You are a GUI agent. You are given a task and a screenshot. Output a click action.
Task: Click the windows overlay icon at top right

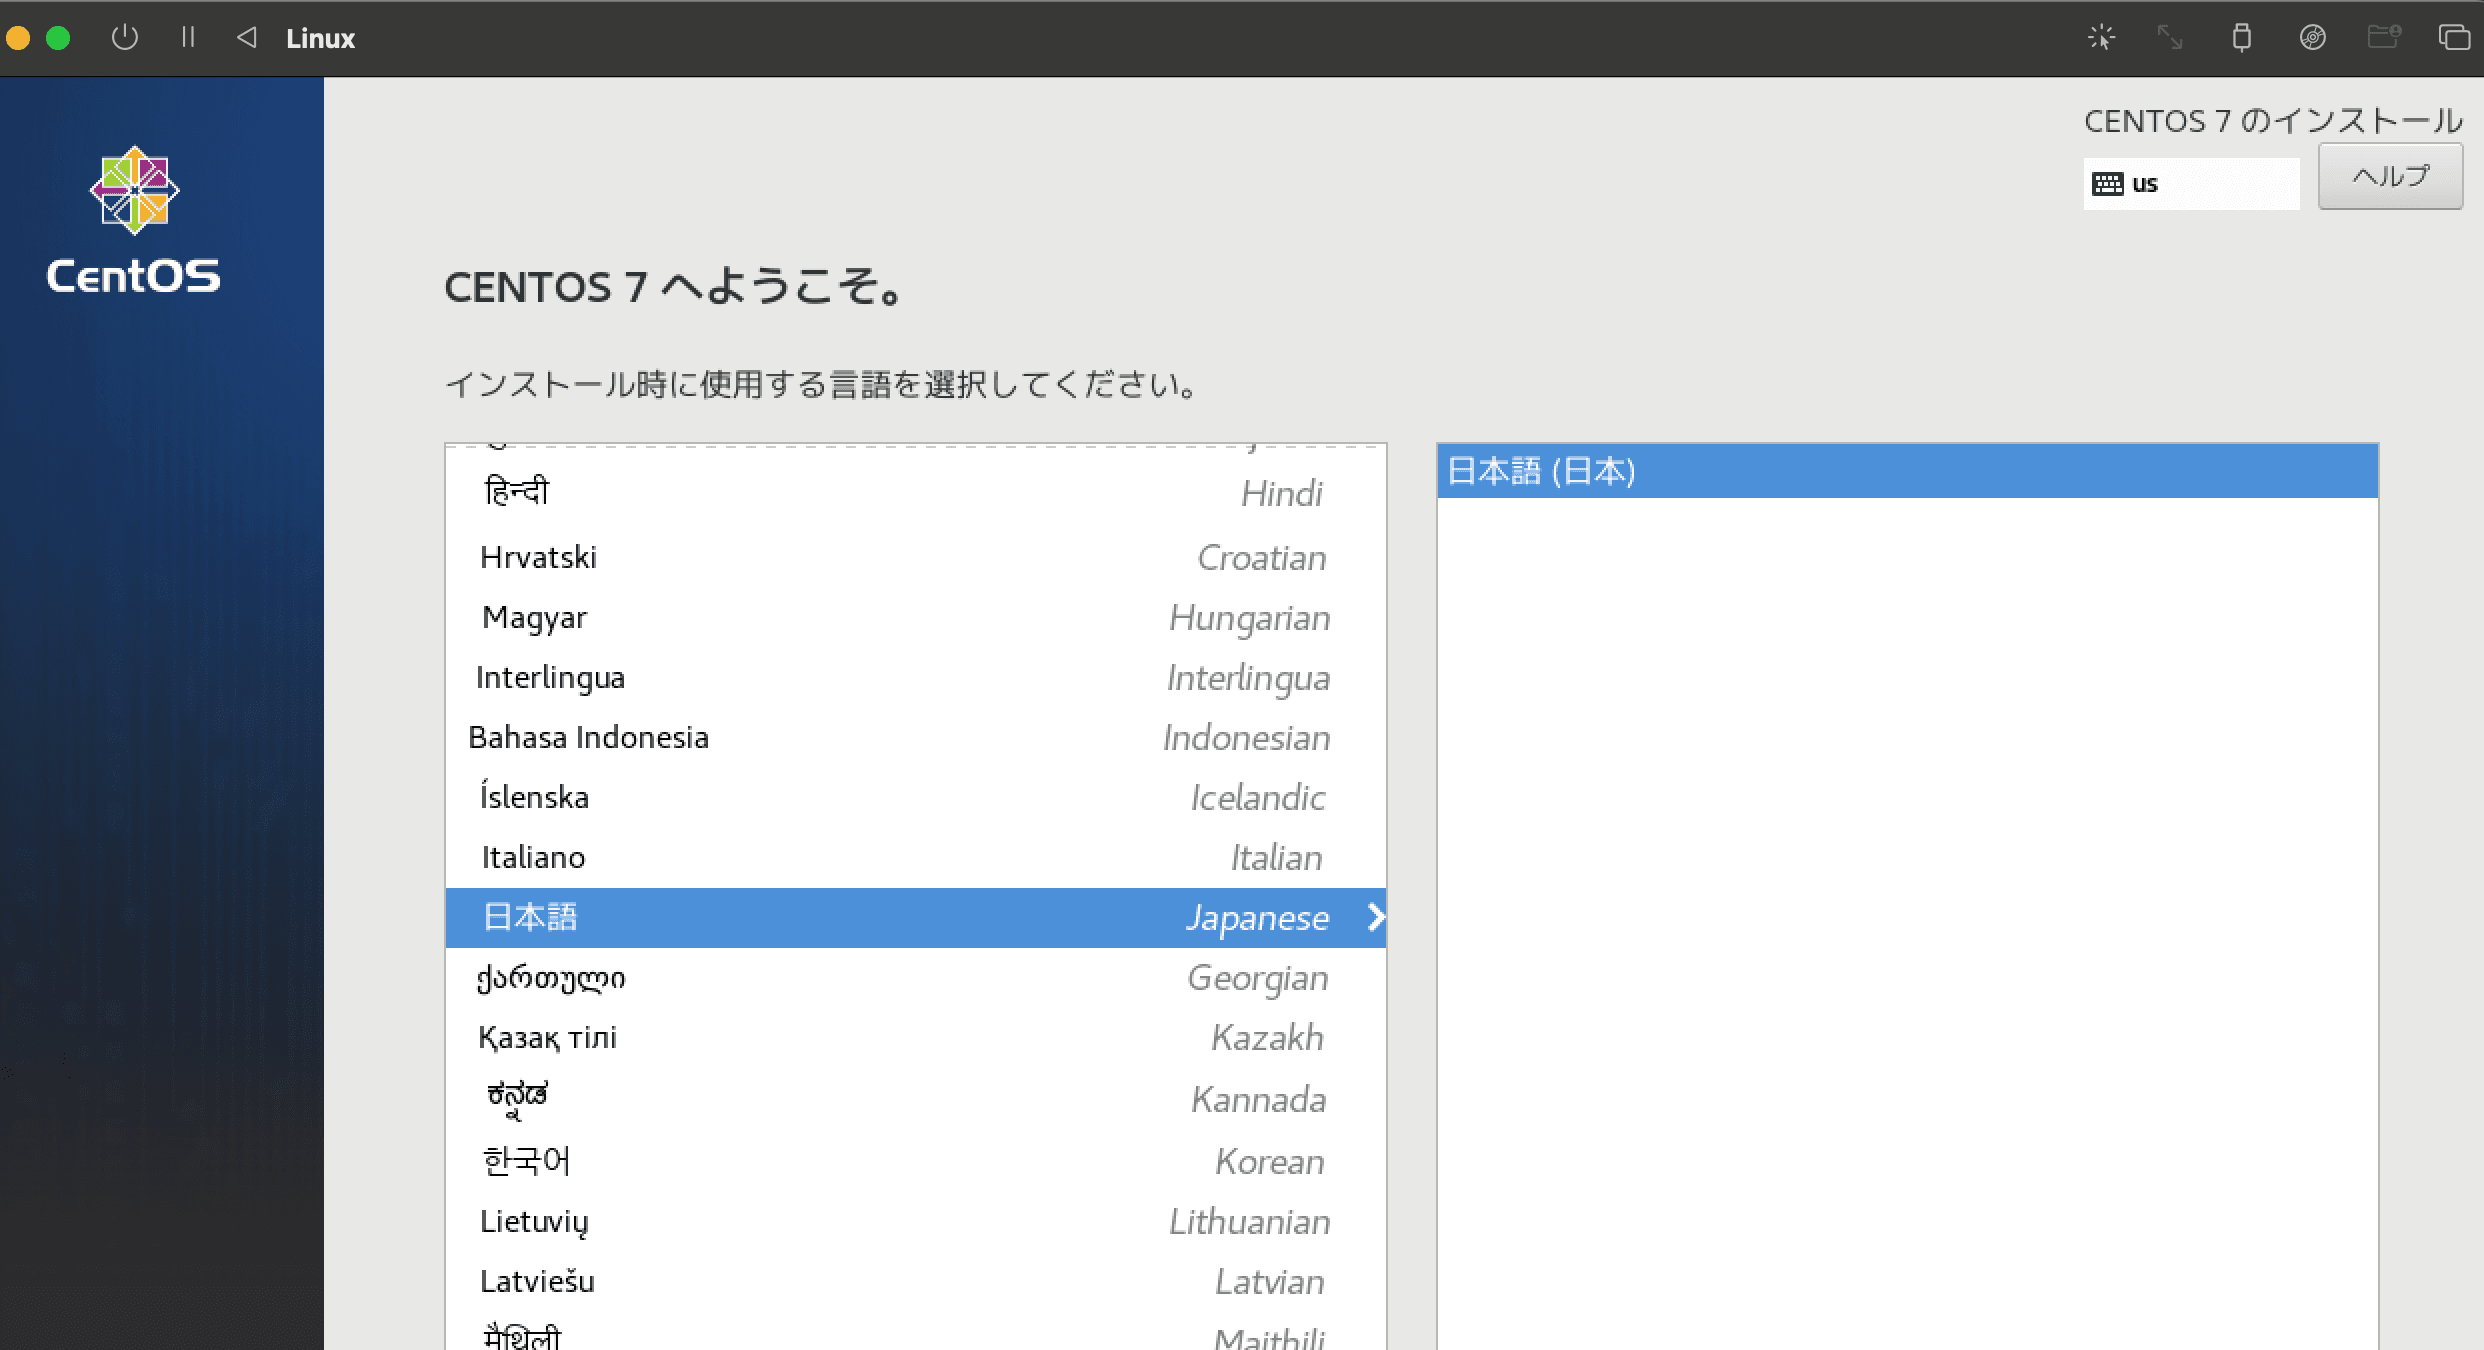[x=2454, y=38]
